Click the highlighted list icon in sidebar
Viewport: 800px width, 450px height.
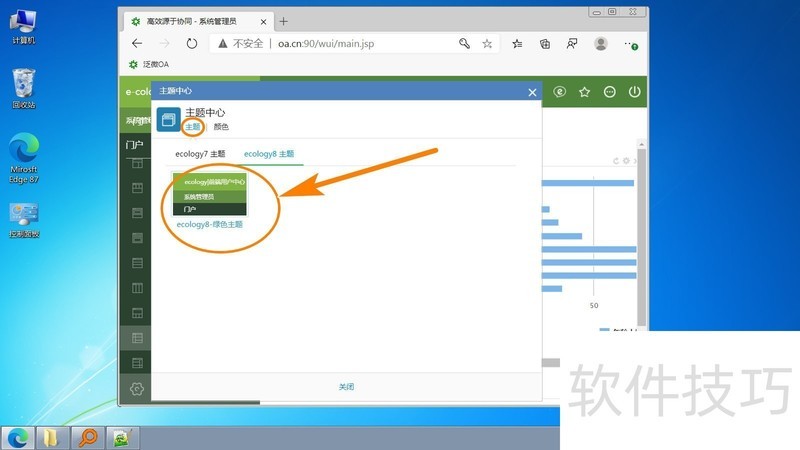[137, 338]
